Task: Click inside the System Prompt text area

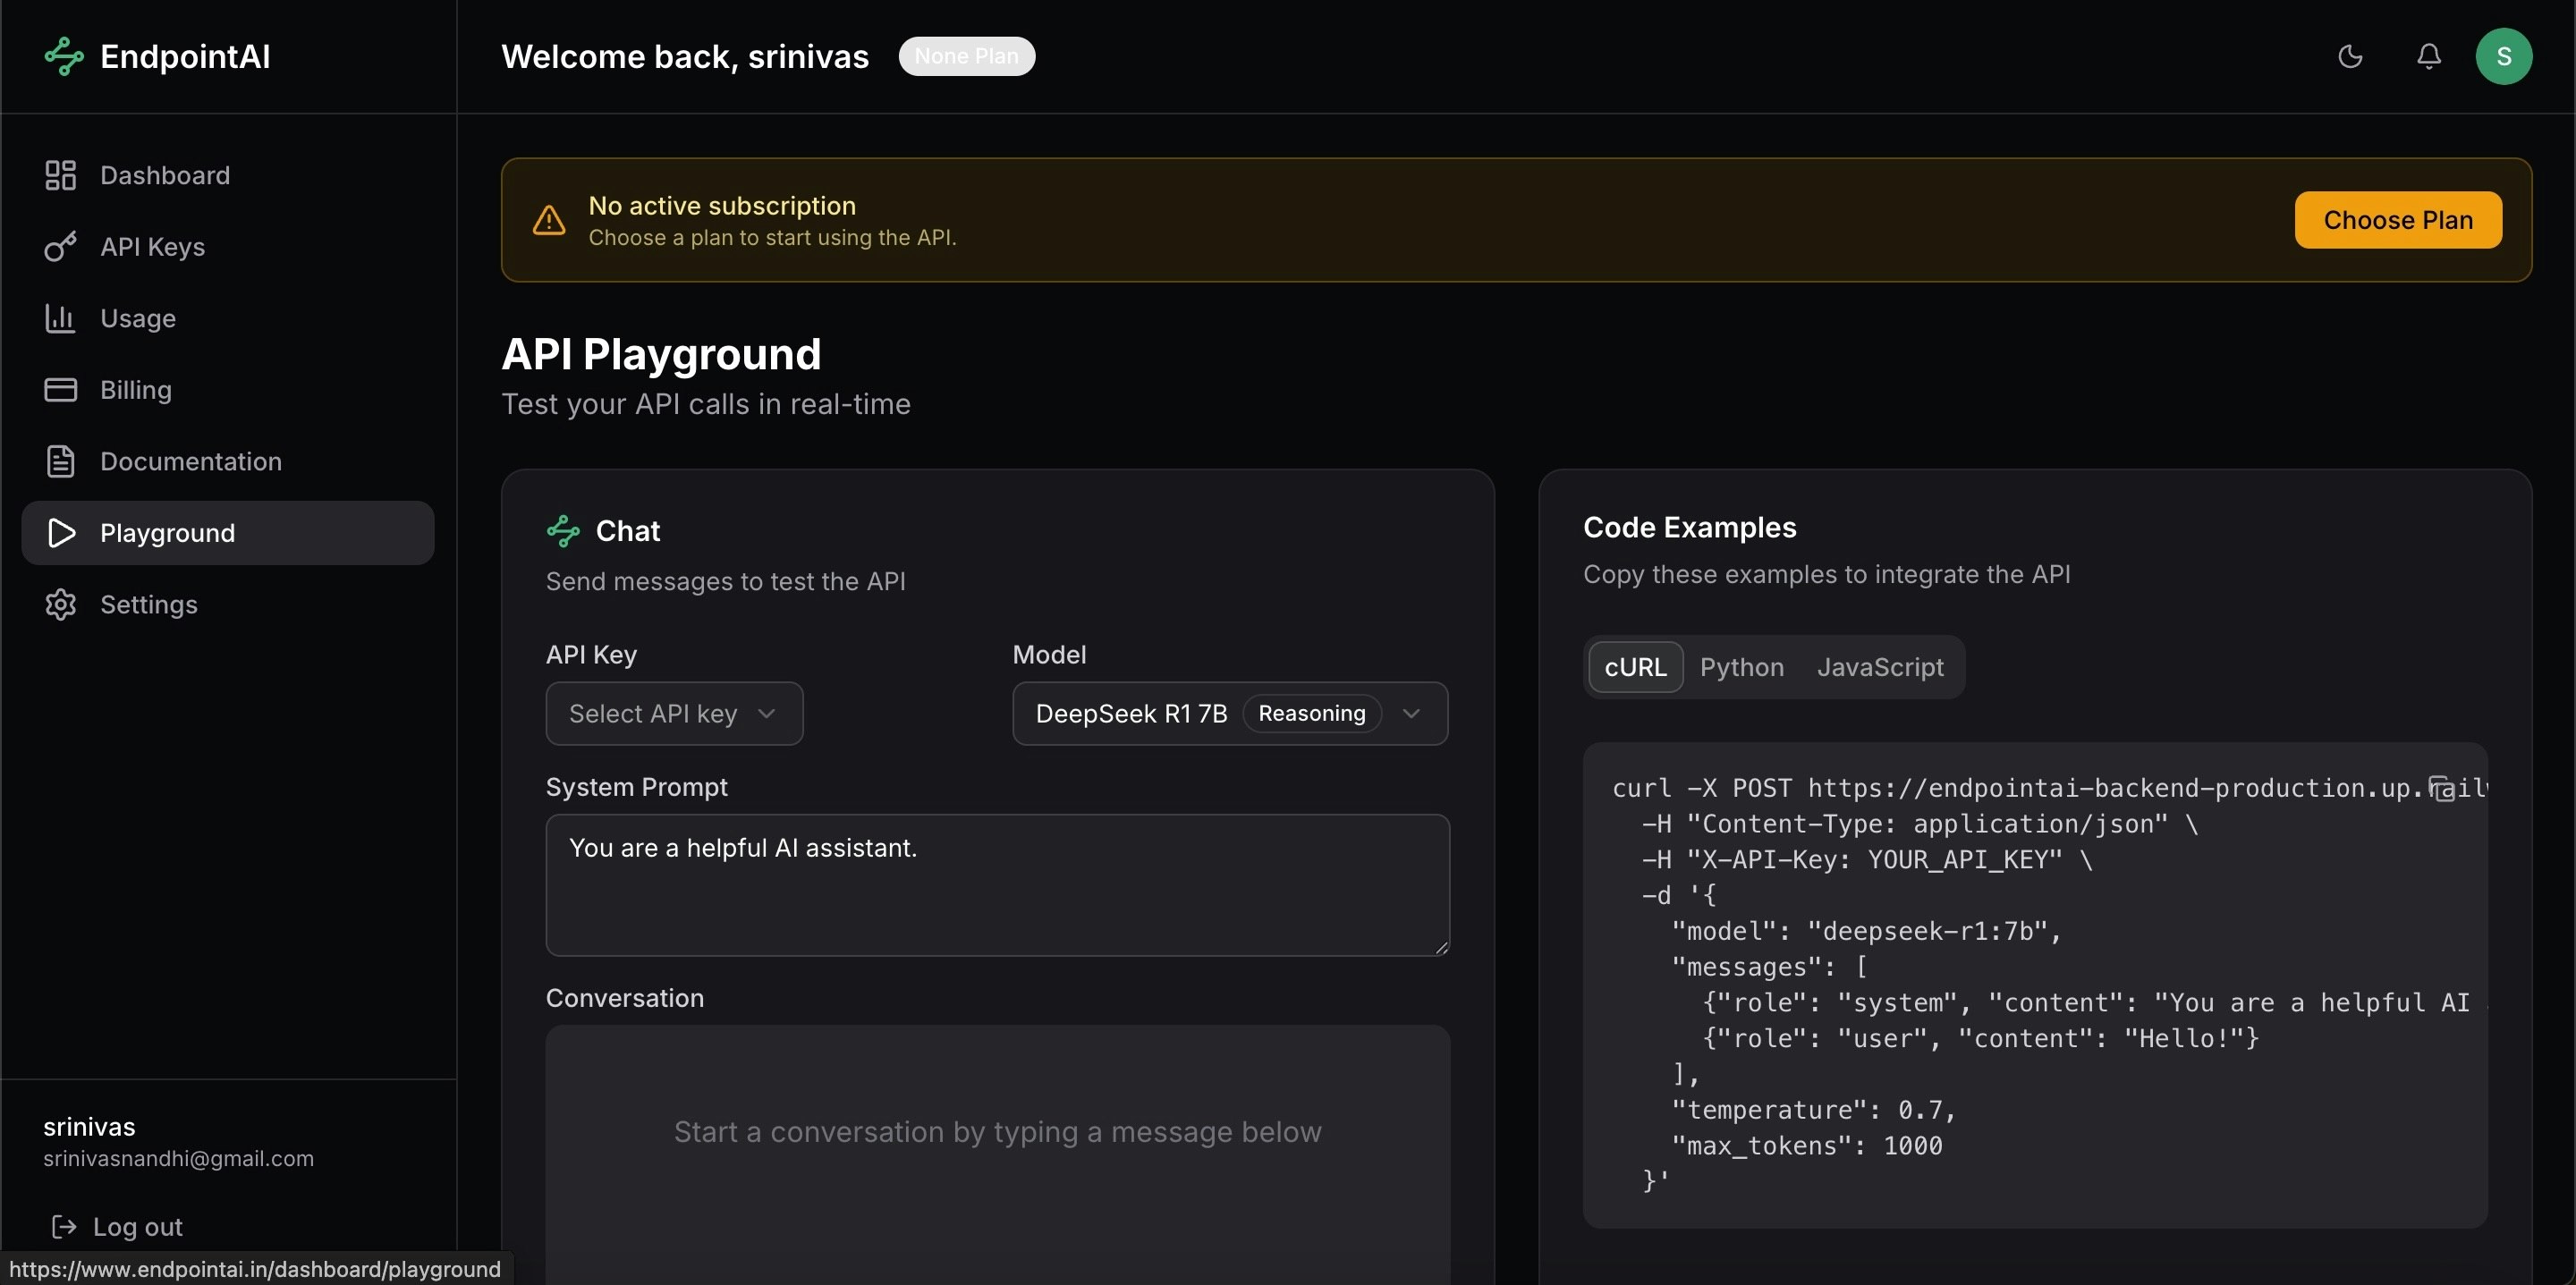Action: tap(997, 885)
